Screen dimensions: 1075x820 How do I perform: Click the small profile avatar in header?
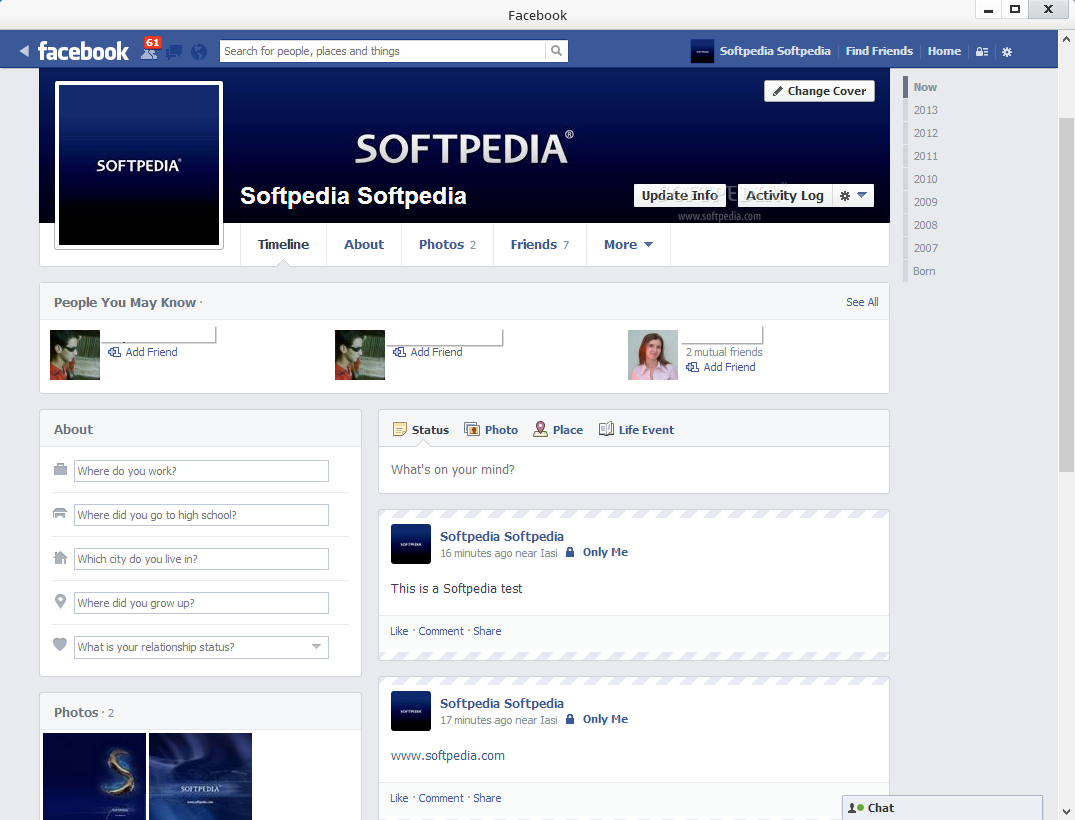[702, 51]
